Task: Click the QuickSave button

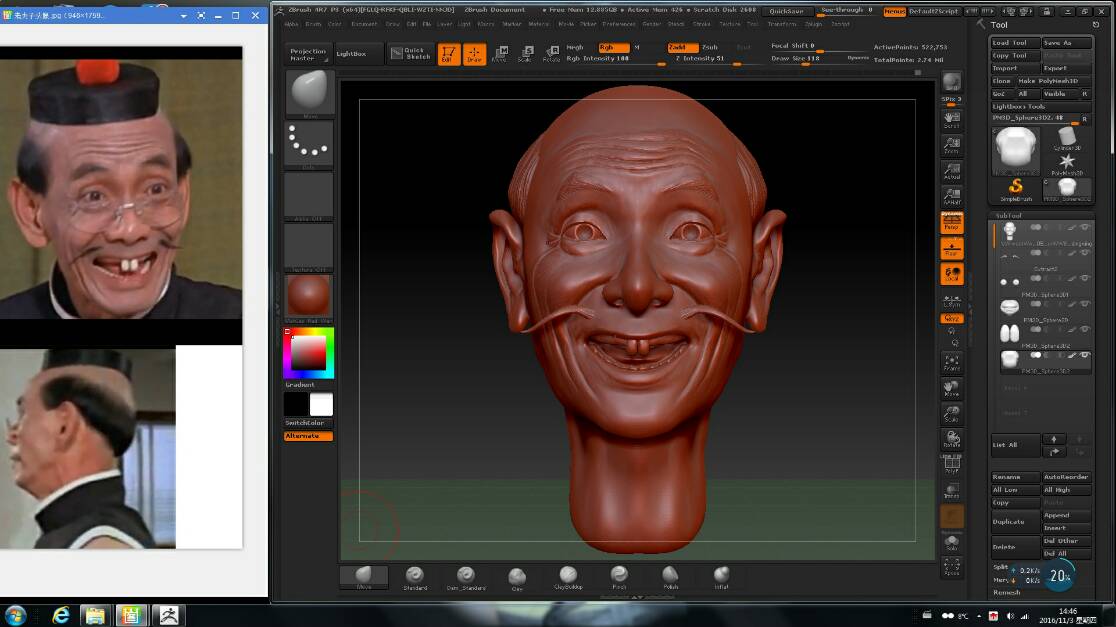Action: (786, 11)
